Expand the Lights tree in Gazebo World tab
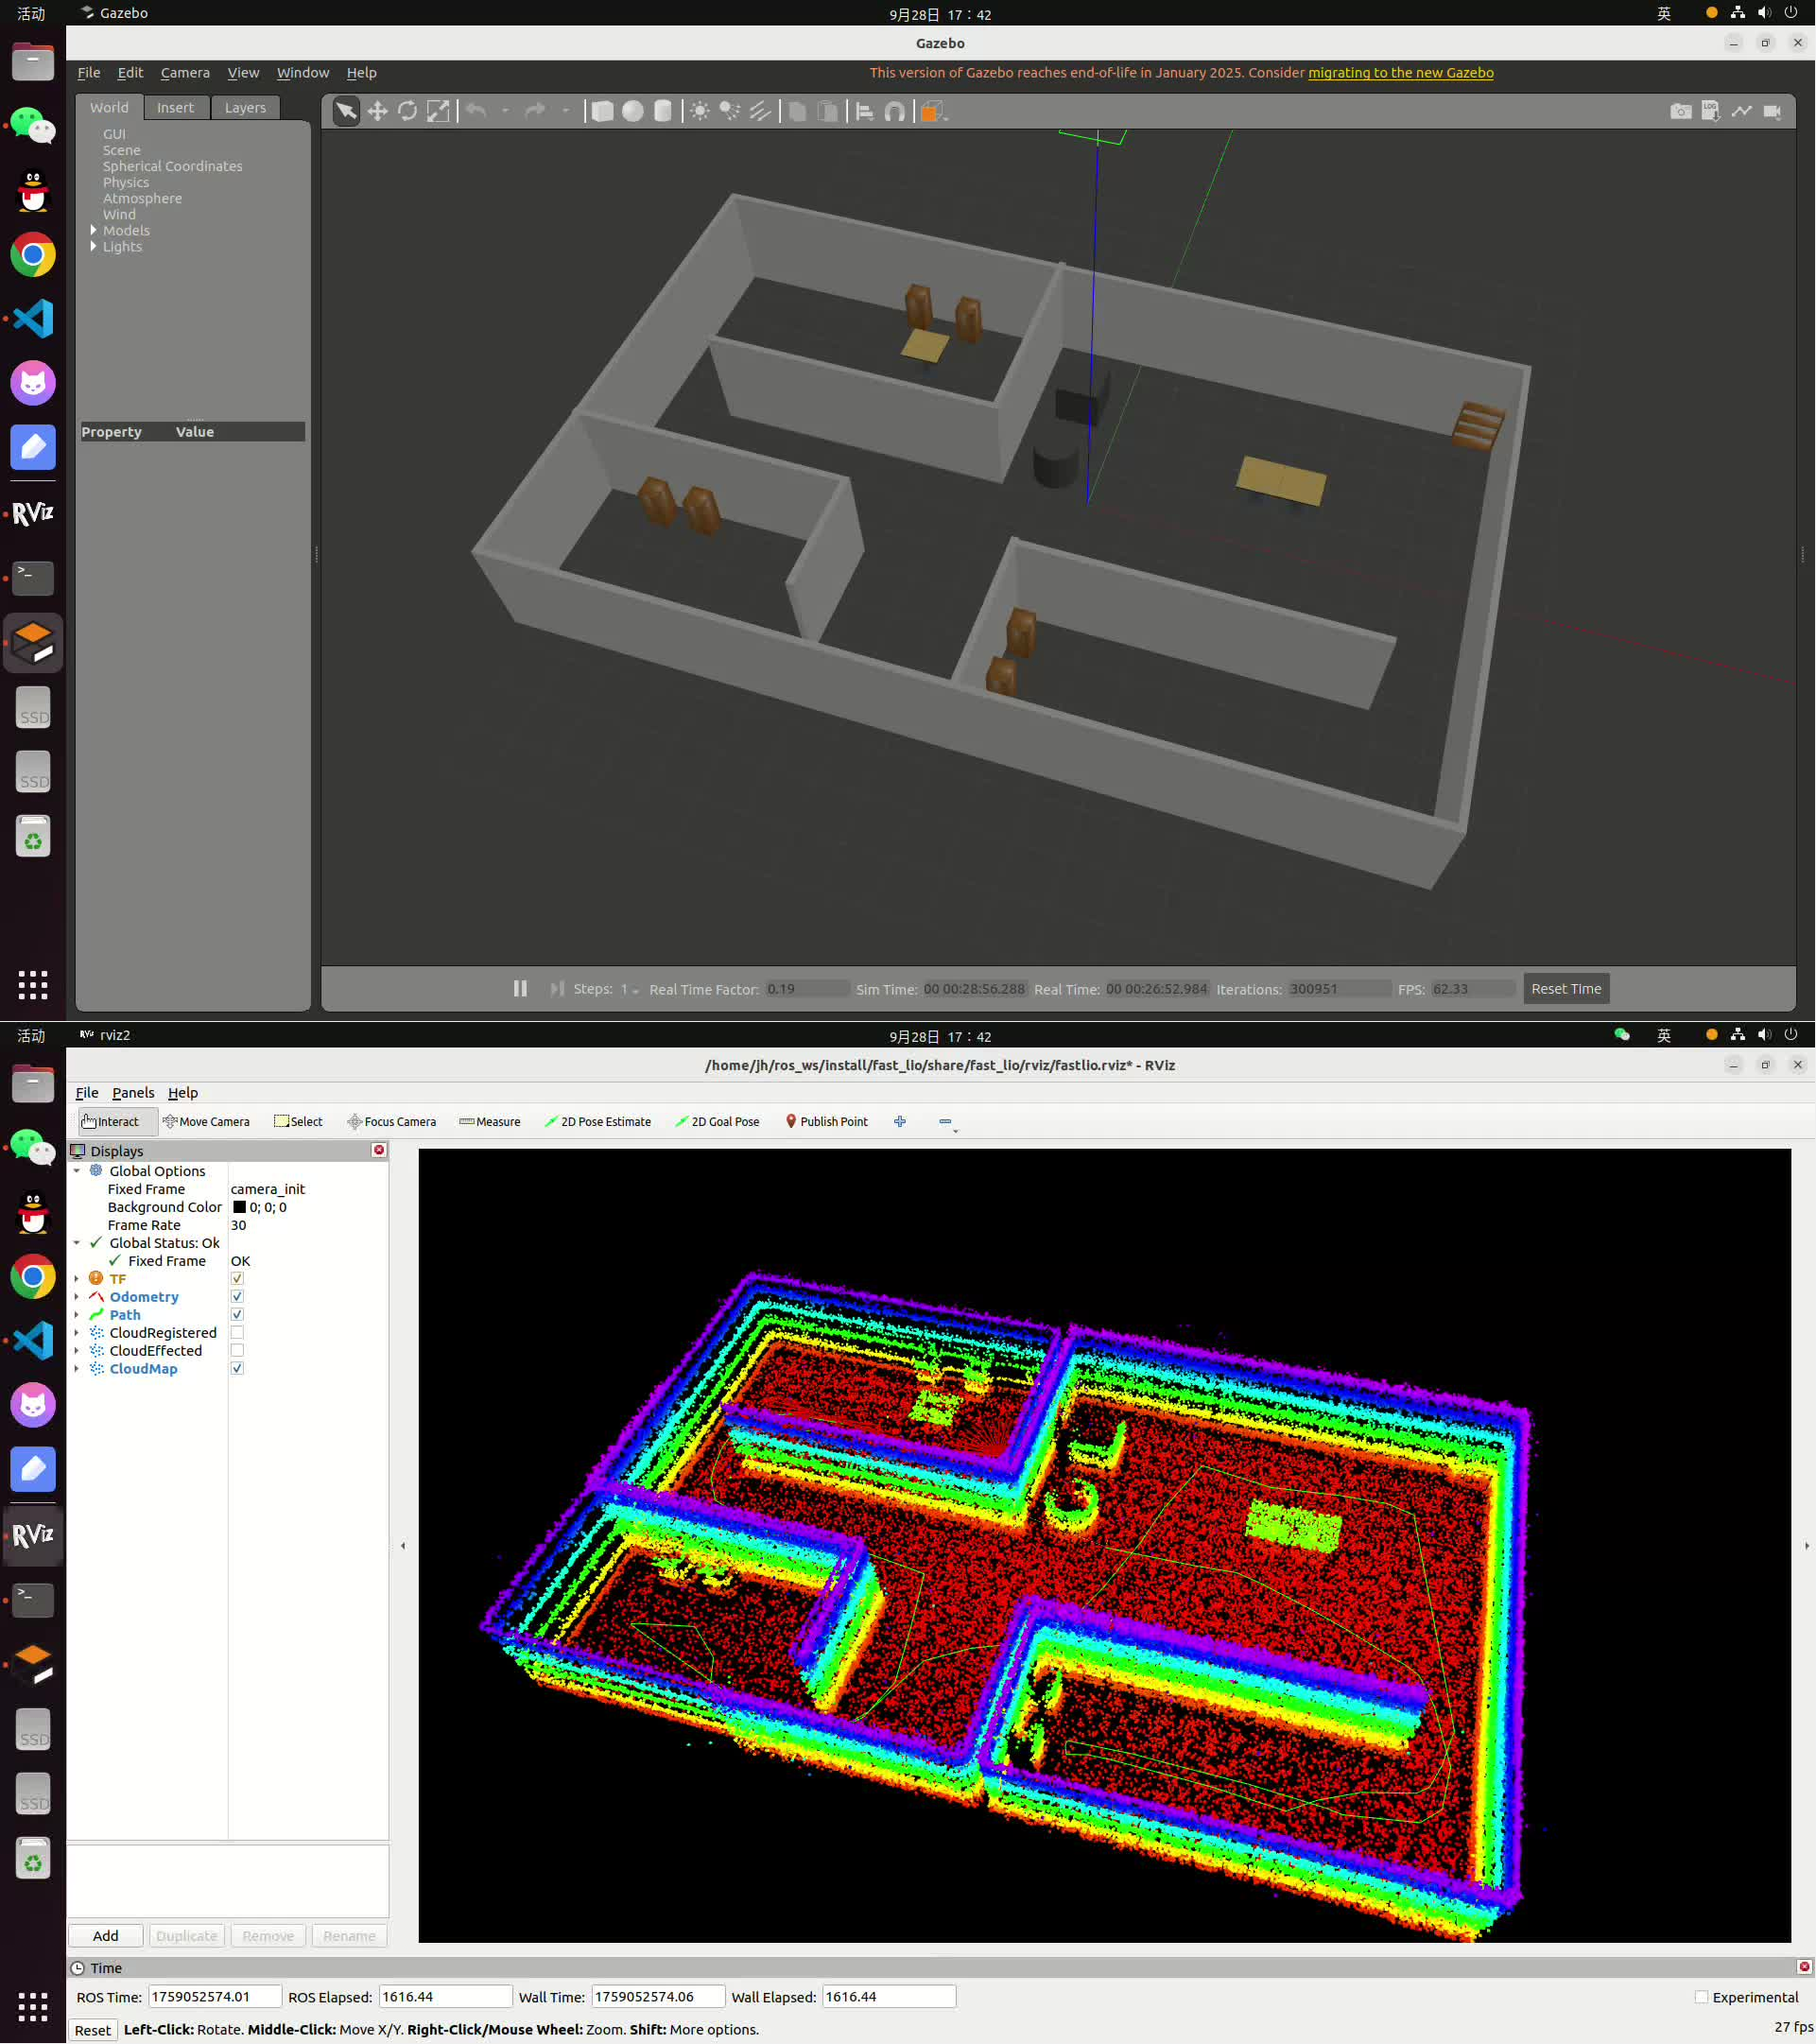 click(x=94, y=246)
